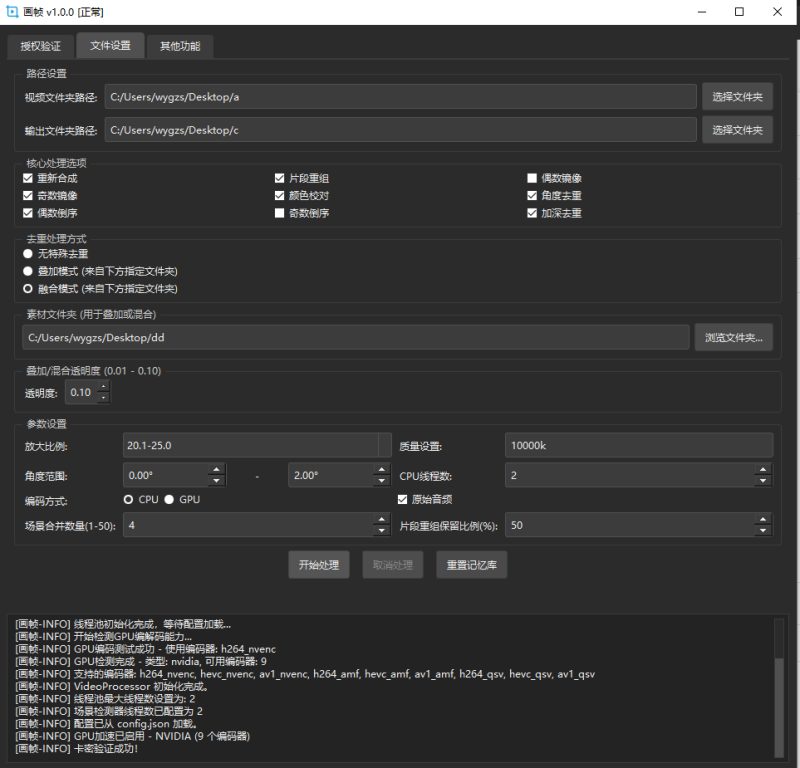Viewport: 800px width, 768px height.
Task: Choose GPU as the 编码方式
Action: coord(169,499)
